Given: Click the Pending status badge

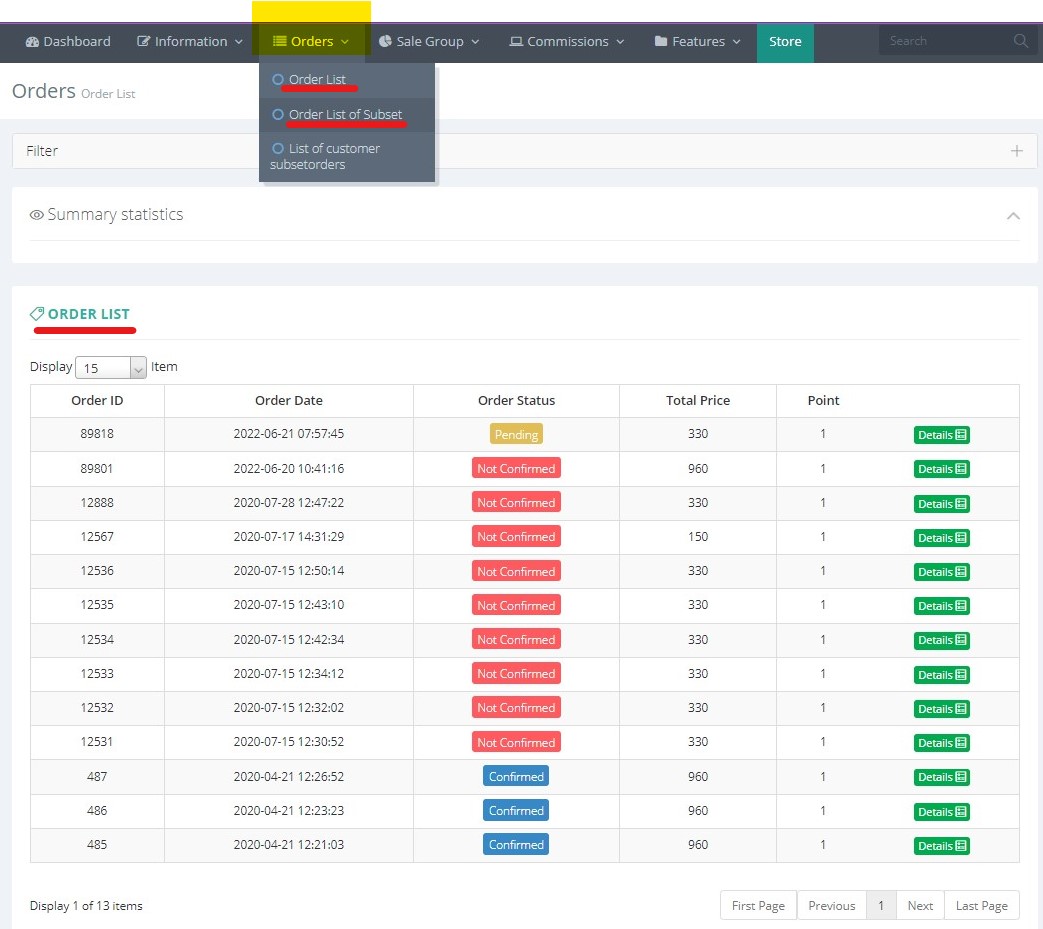Looking at the screenshot, I should pos(516,434).
